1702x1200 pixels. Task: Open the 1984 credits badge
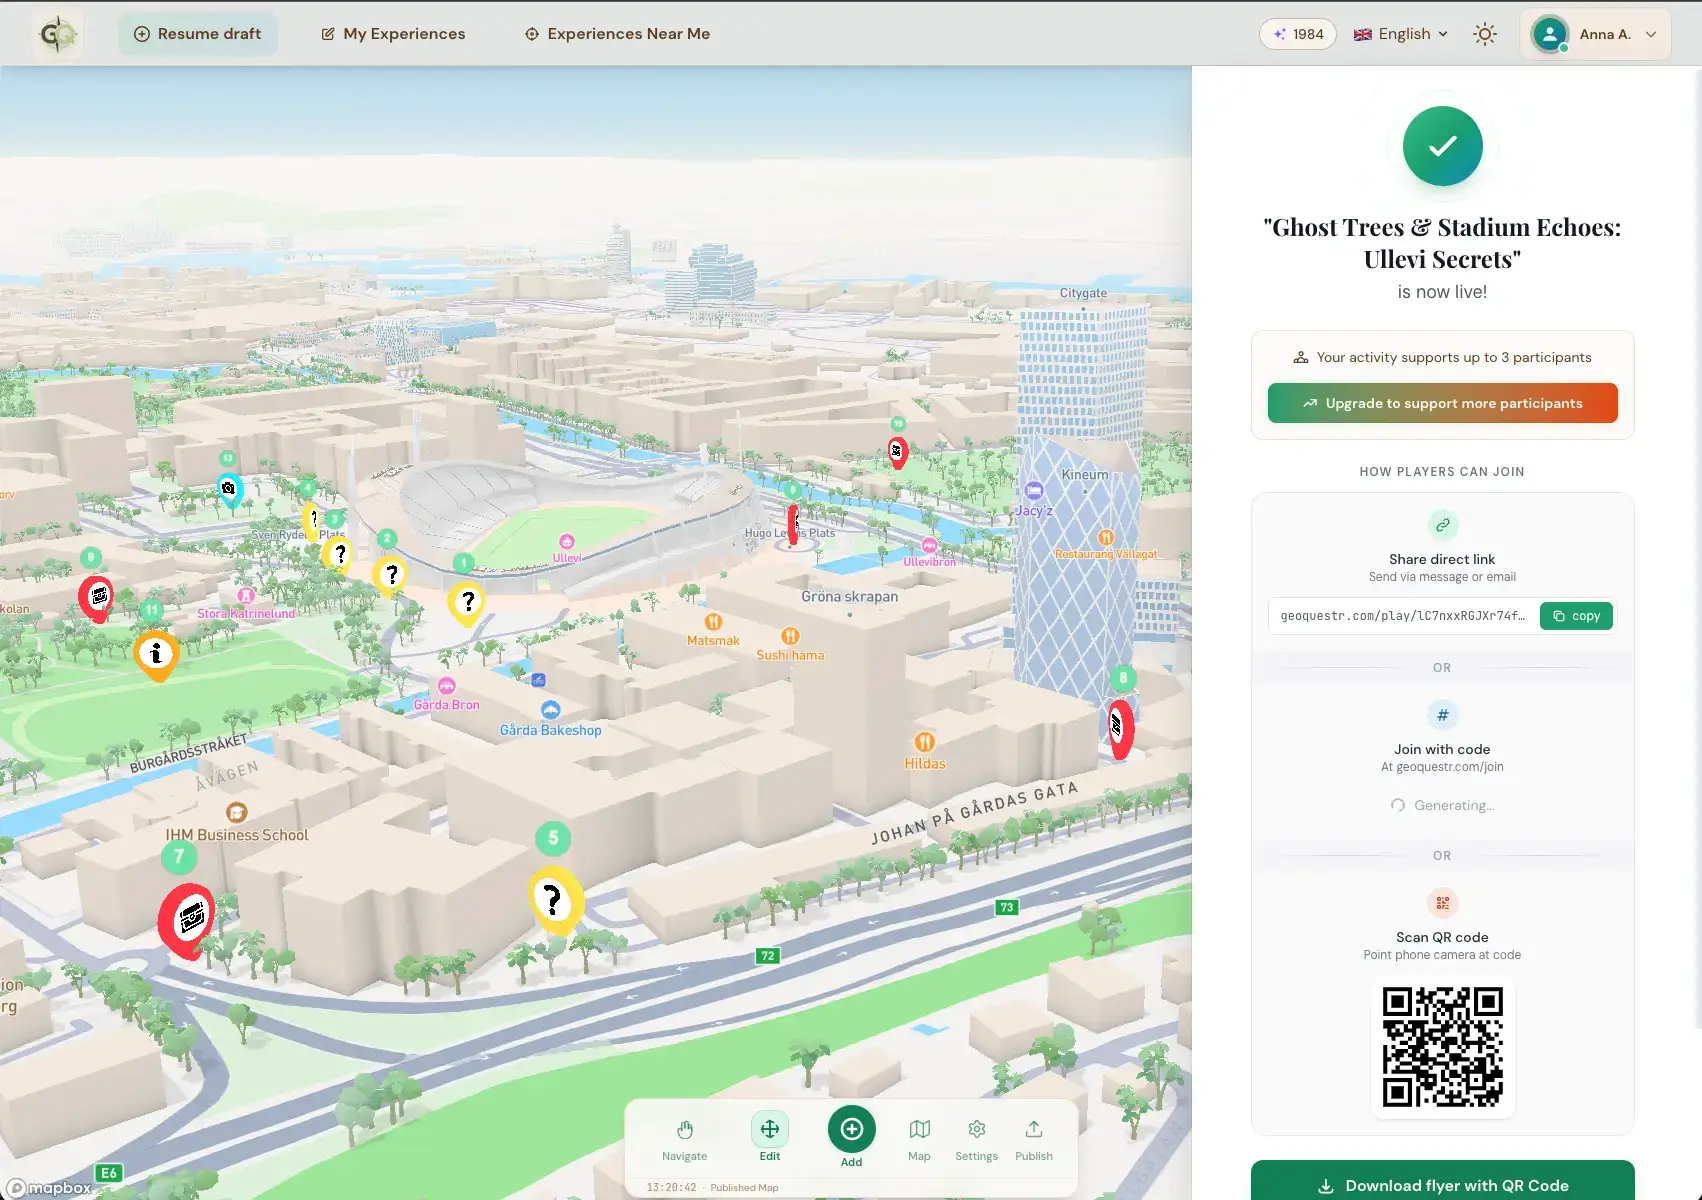tap(1298, 34)
